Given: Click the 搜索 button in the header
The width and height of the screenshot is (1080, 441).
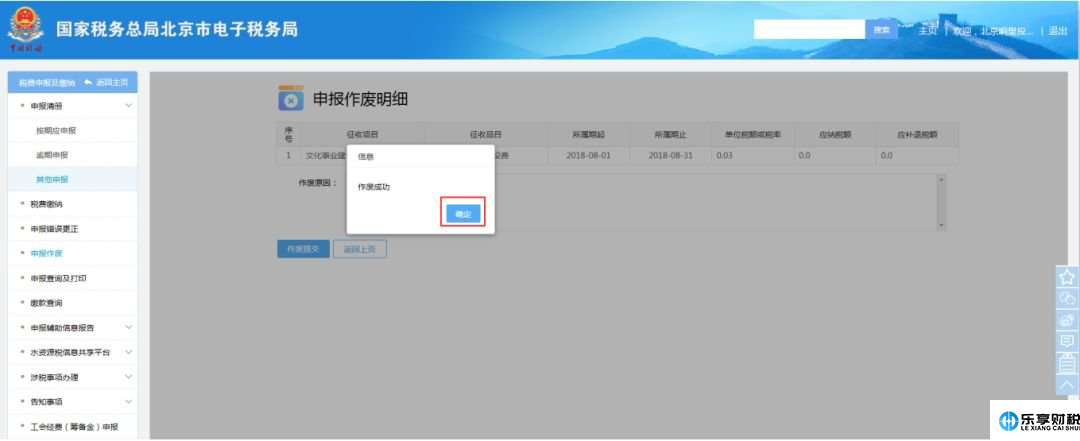Looking at the screenshot, I should coord(881,30).
